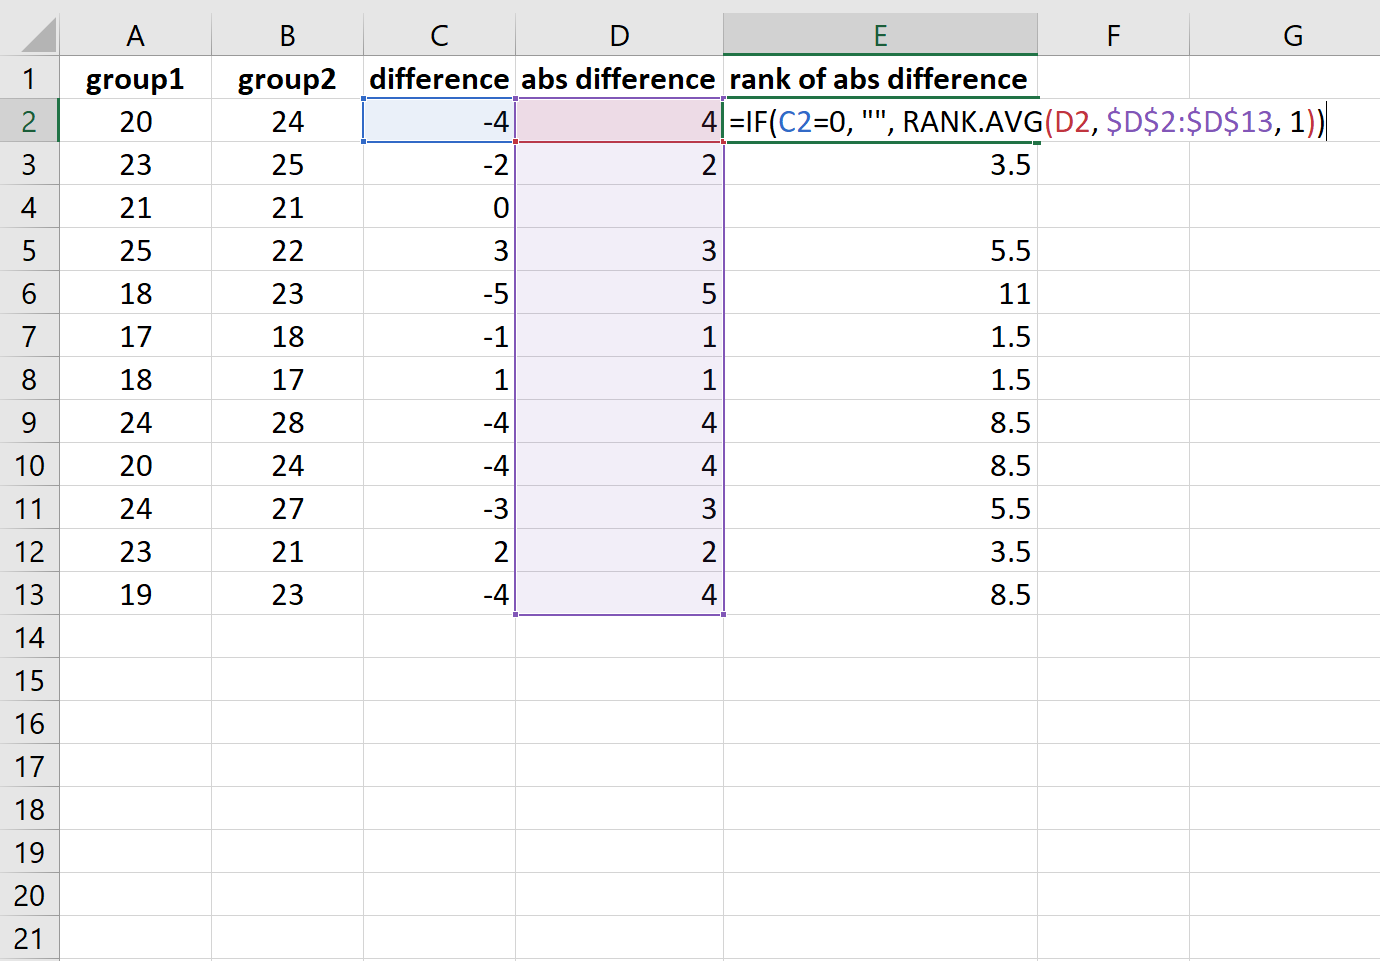
Task: Click the 'rank of abs difference' header cell
Action: pos(880,78)
